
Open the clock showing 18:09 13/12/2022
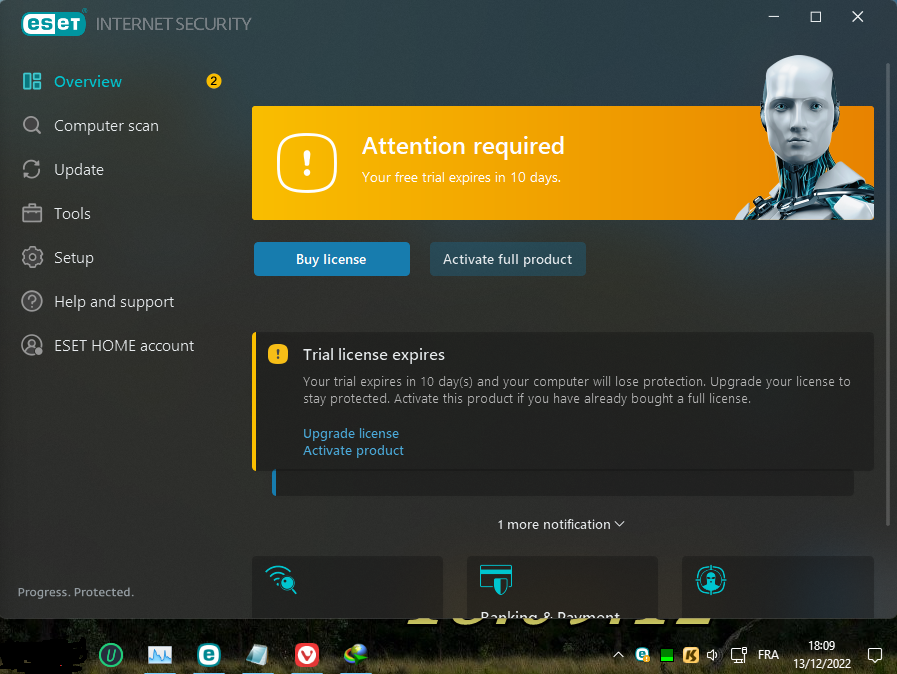tap(821, 655)
